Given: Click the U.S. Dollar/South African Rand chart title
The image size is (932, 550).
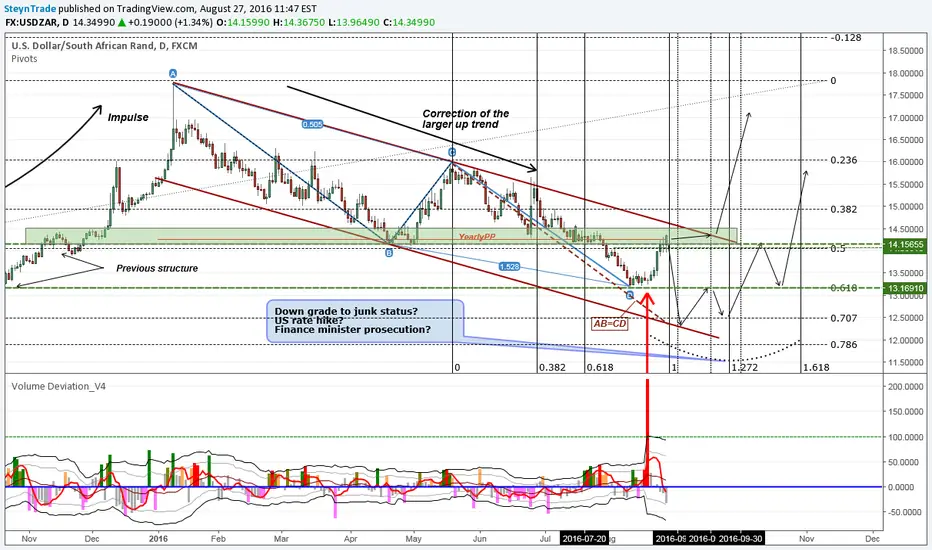Looking at the screenshot, I should [104, 46].
